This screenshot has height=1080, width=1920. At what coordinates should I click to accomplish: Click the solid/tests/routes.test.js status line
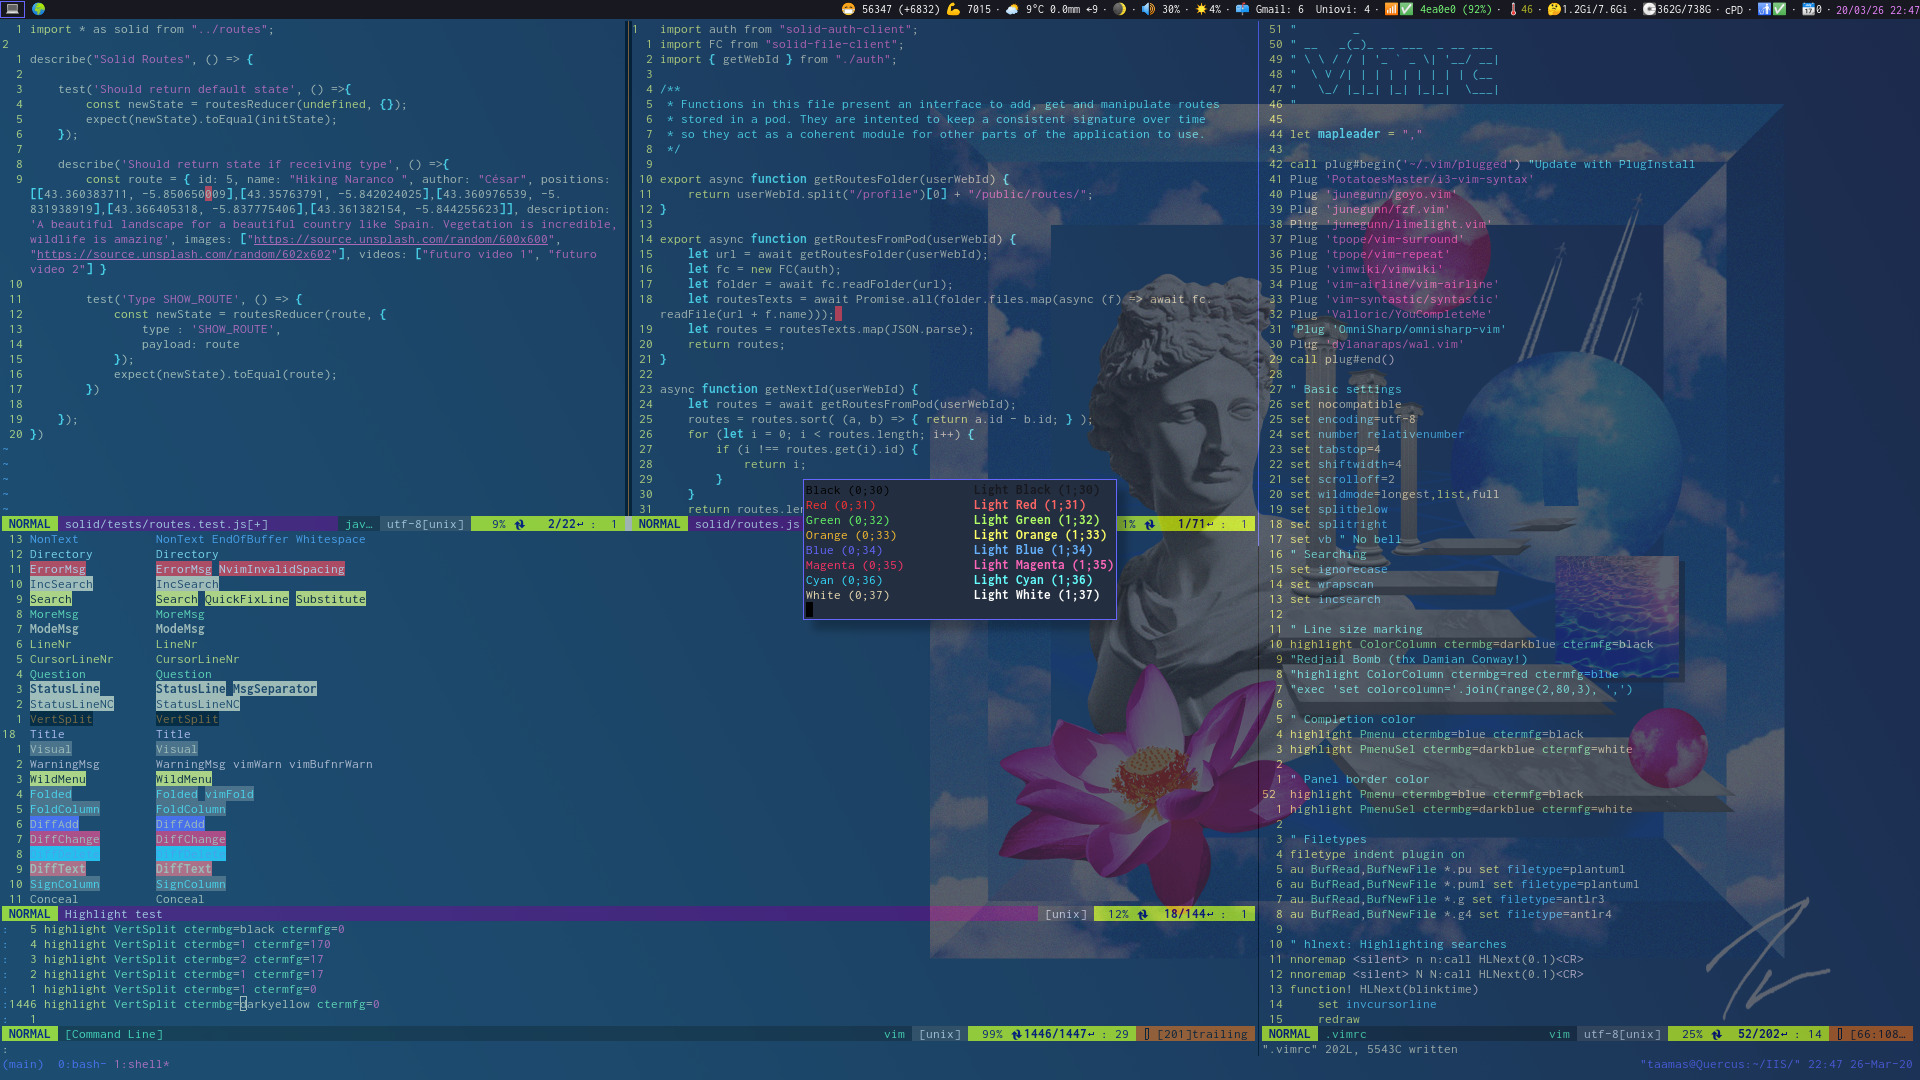(165, 524)
